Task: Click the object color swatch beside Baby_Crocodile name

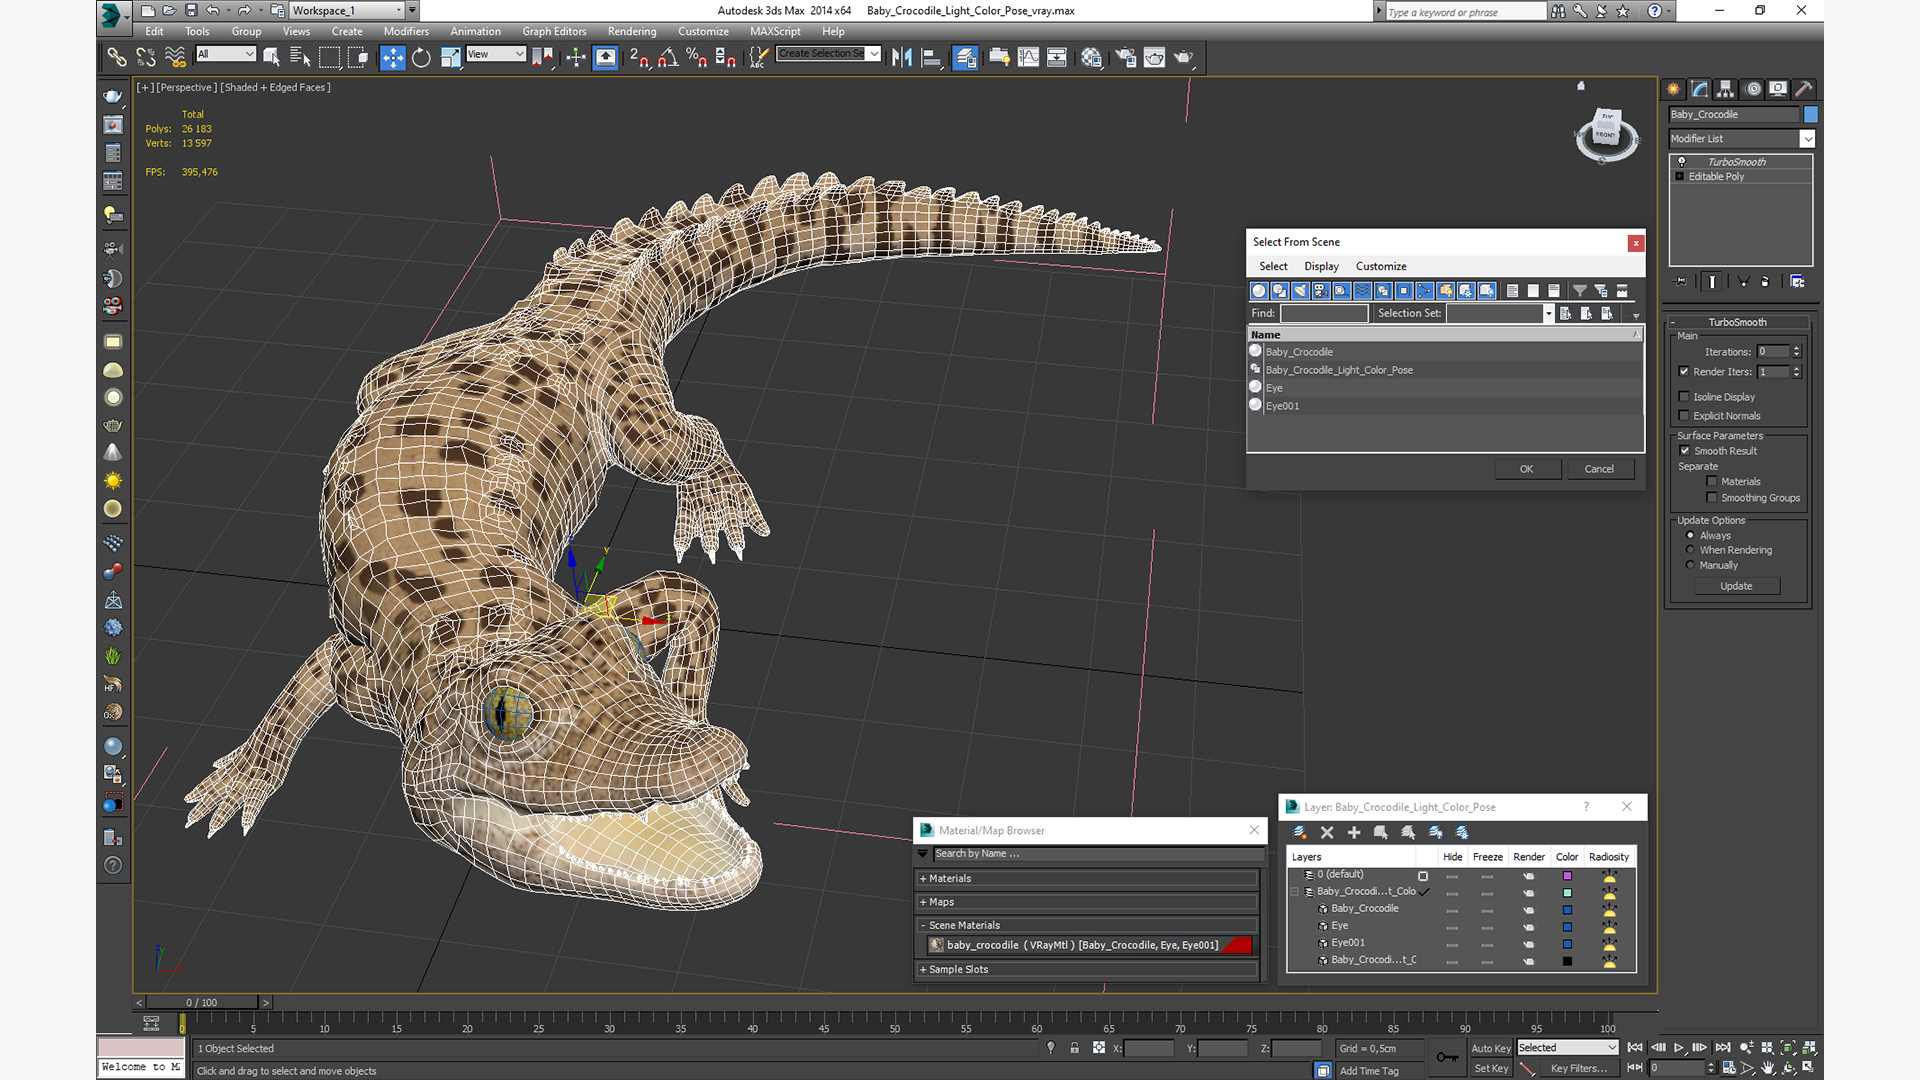Action: pyautogui.click(x=1811, y=115)
